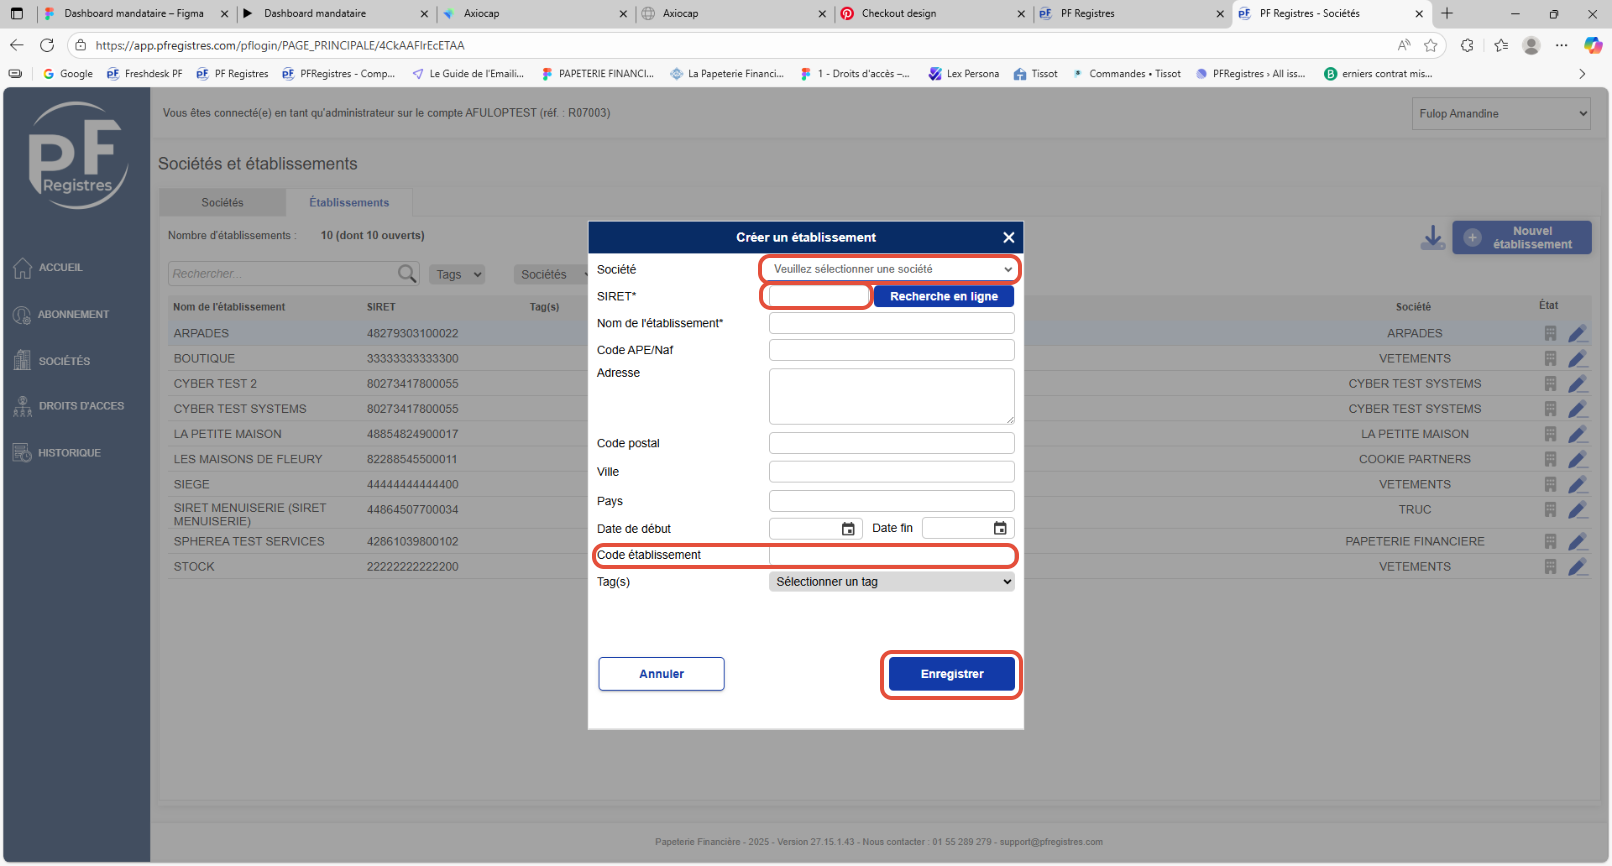Viewport: 1612px width, 866px height.
Task: Click the building state icon for ARPADES
Action: coord(1550,333)
